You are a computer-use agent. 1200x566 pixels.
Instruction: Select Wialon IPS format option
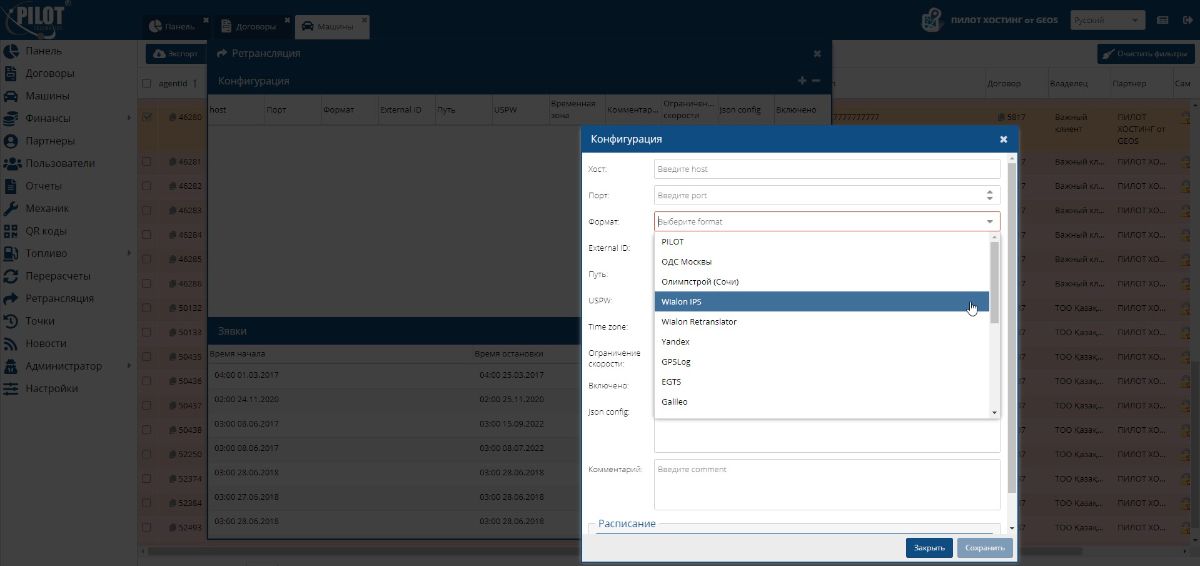click(821, 302)
